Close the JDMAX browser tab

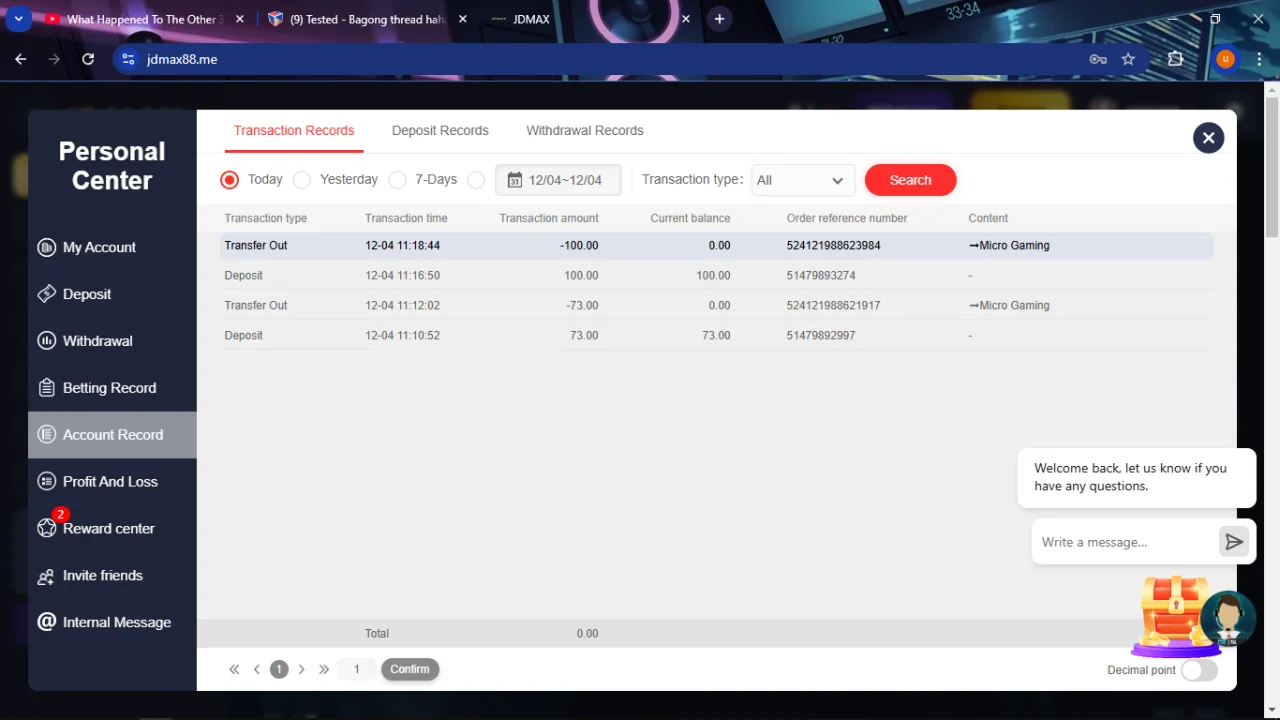tap(686, 19)
